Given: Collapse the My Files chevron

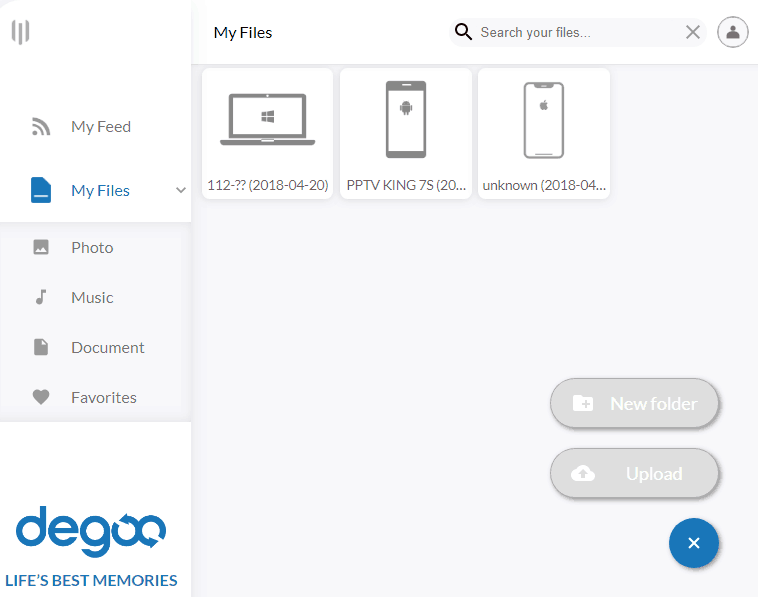Looking at the screenshot, I should 181,190.
